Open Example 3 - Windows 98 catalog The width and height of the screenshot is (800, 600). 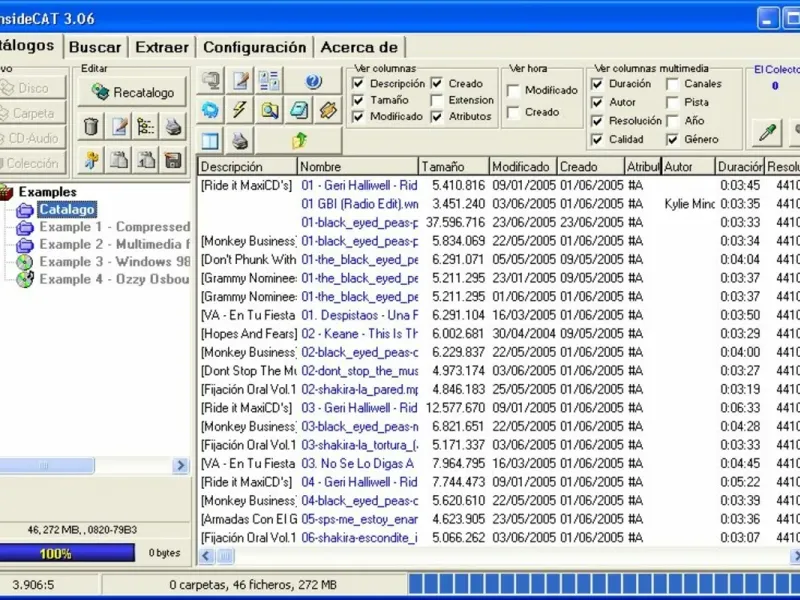pos(113,261)
